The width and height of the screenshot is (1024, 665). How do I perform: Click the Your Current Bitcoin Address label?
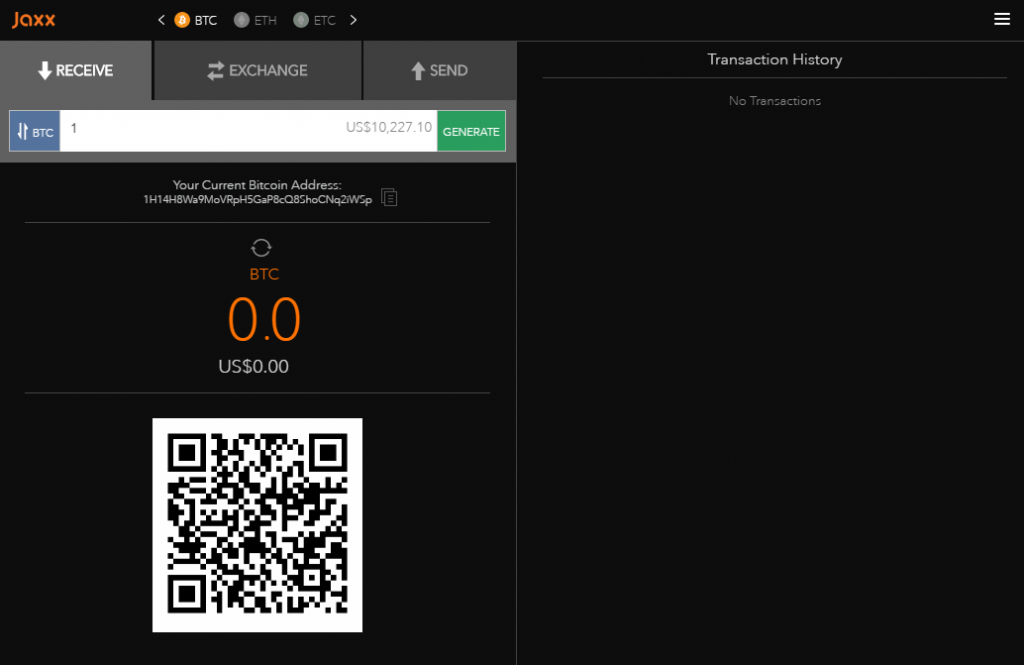point(257,185)
